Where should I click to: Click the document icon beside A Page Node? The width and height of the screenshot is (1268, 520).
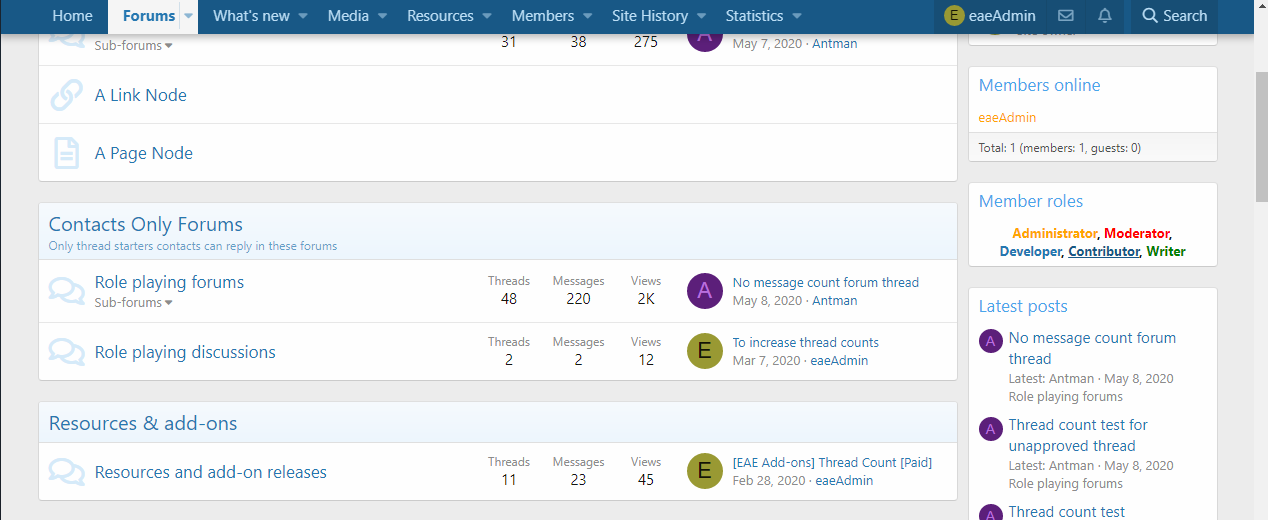tap(66, 153)
